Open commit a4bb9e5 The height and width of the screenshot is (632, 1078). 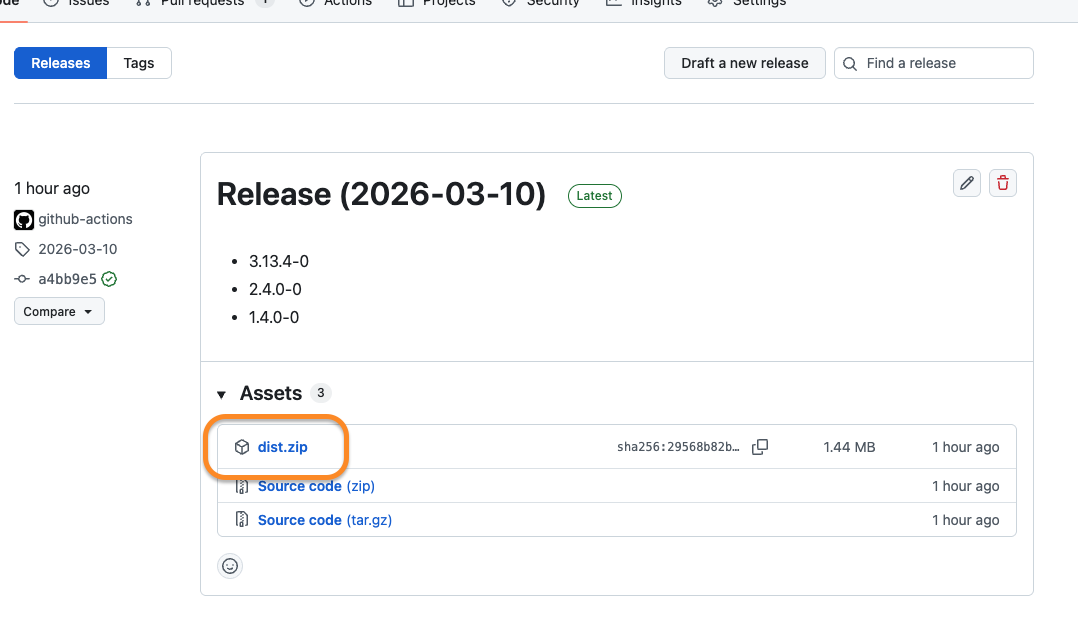pyautogui.click(x=67, y=280)
